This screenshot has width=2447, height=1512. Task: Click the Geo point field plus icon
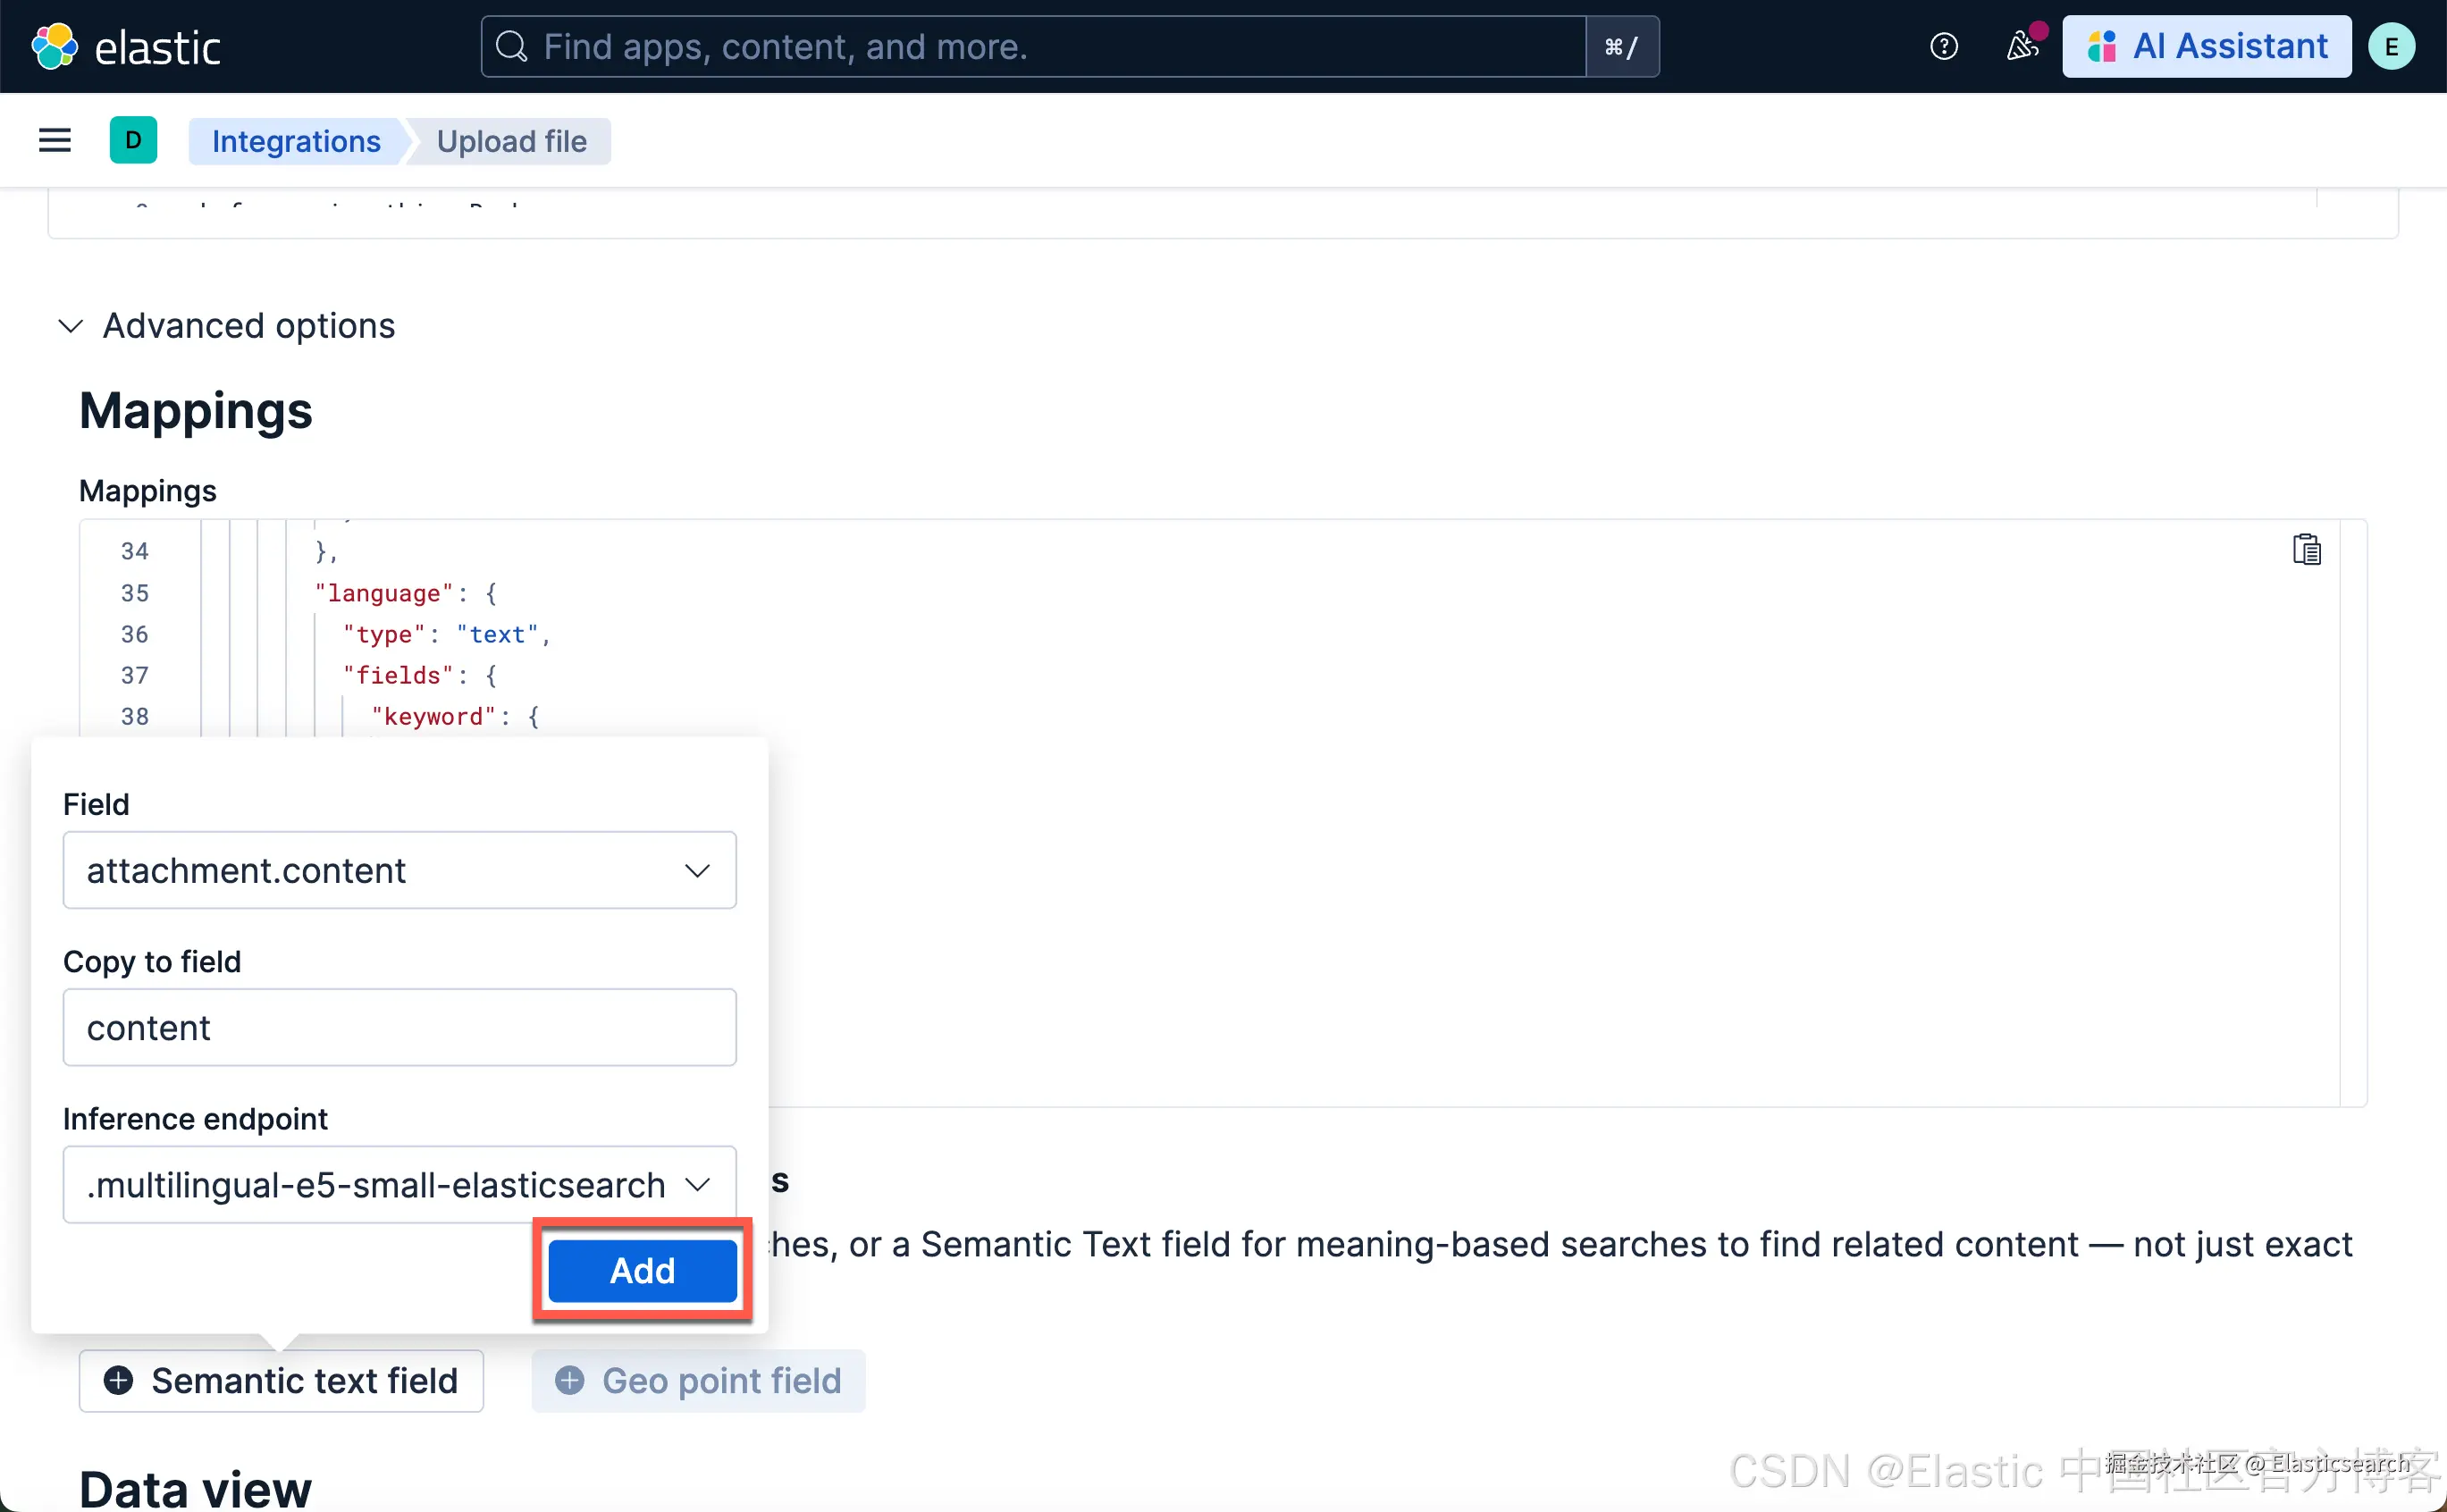click(x=570, y=1380)
